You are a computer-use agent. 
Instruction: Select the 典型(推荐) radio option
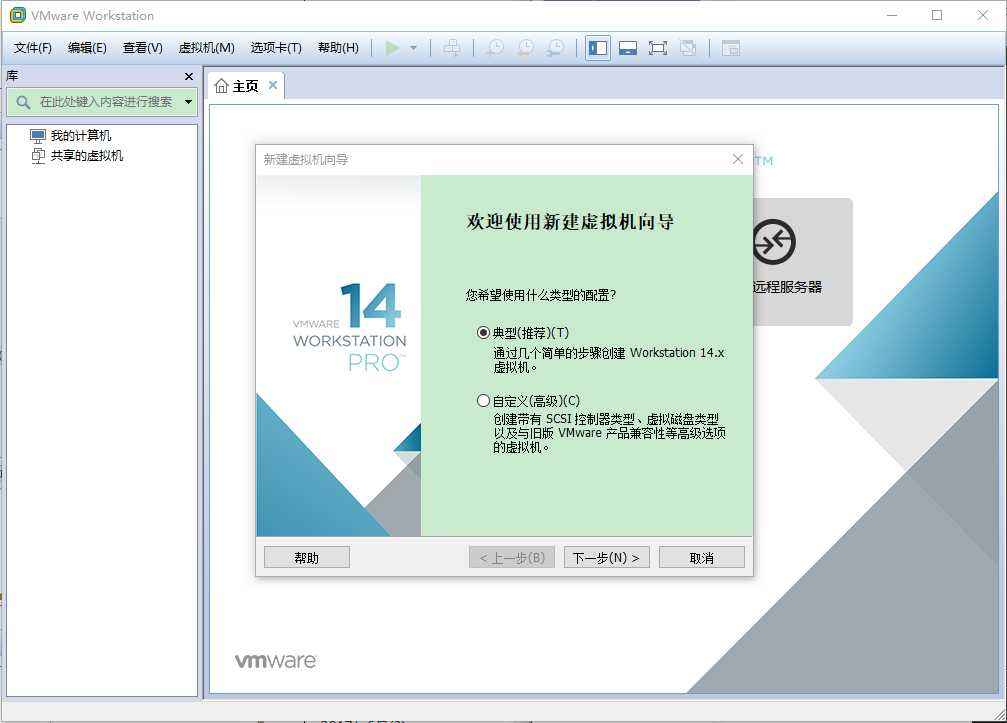point(483,333)
